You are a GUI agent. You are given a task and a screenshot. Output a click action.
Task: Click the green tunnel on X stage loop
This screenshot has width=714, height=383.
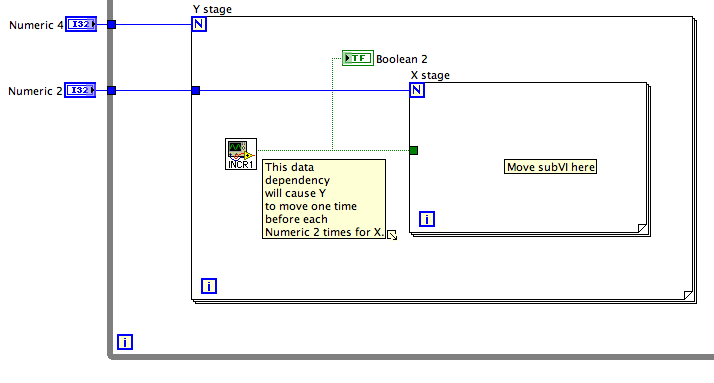tap(413, 150)
